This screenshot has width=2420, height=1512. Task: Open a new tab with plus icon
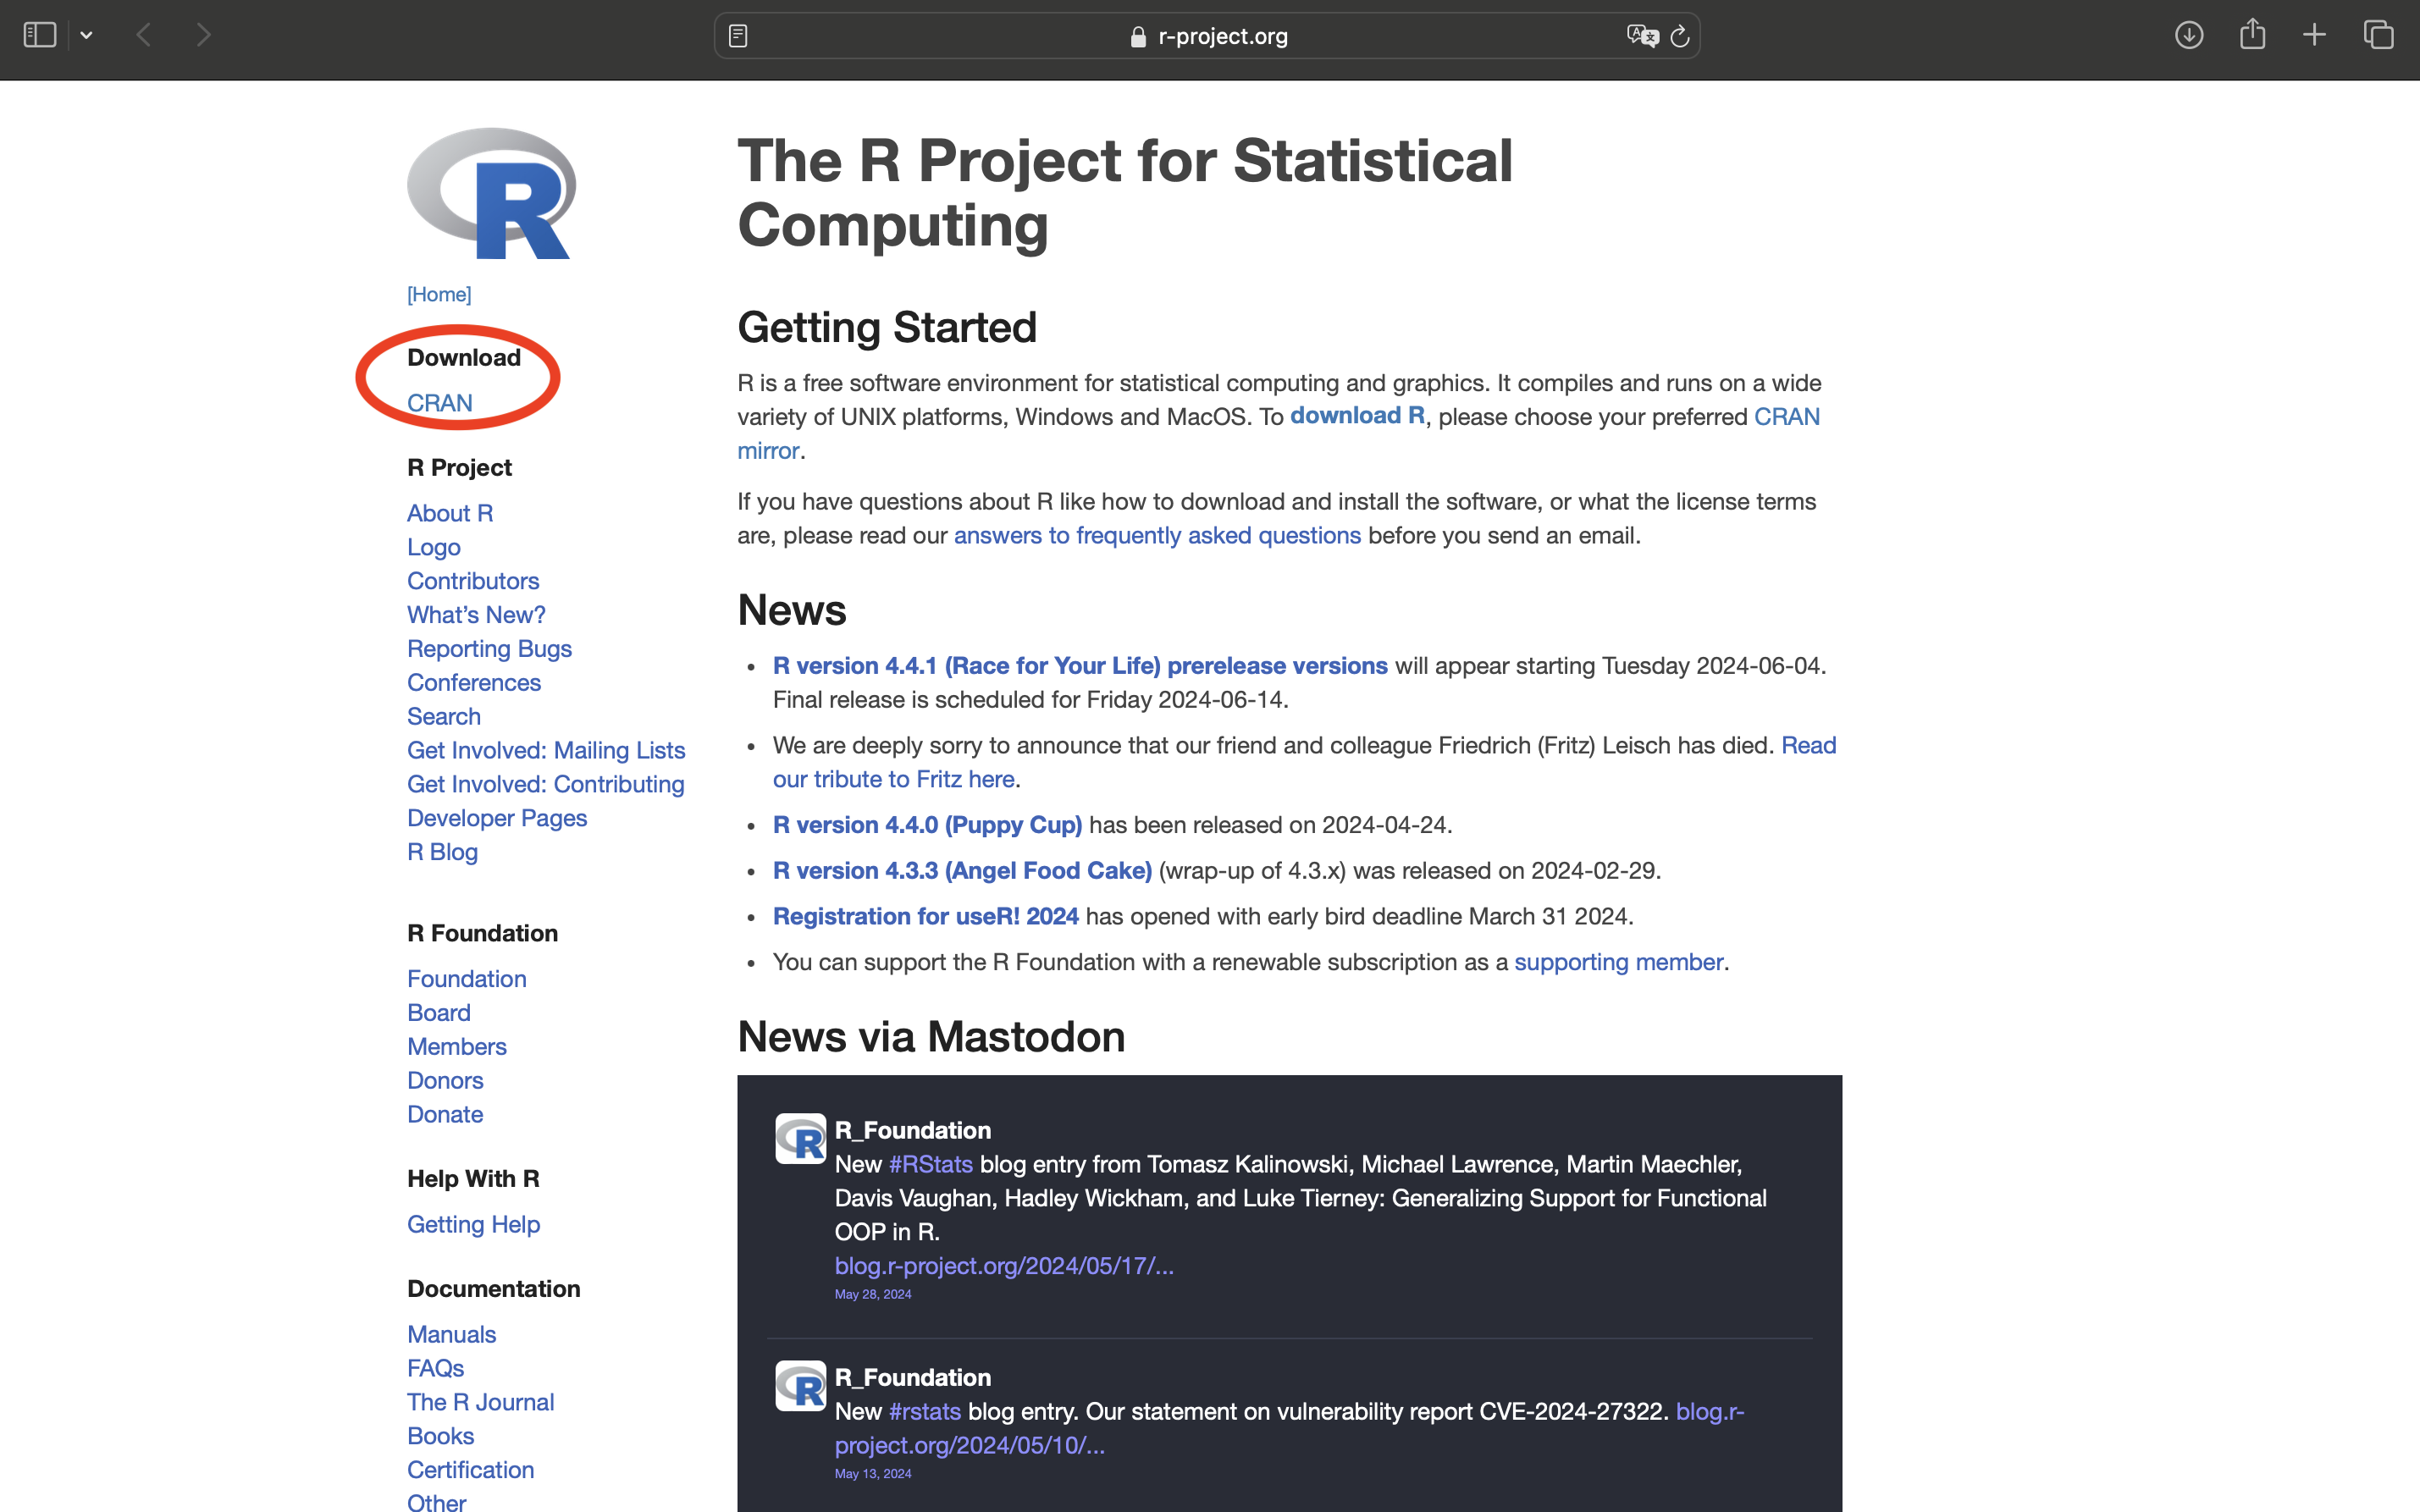2314,35
